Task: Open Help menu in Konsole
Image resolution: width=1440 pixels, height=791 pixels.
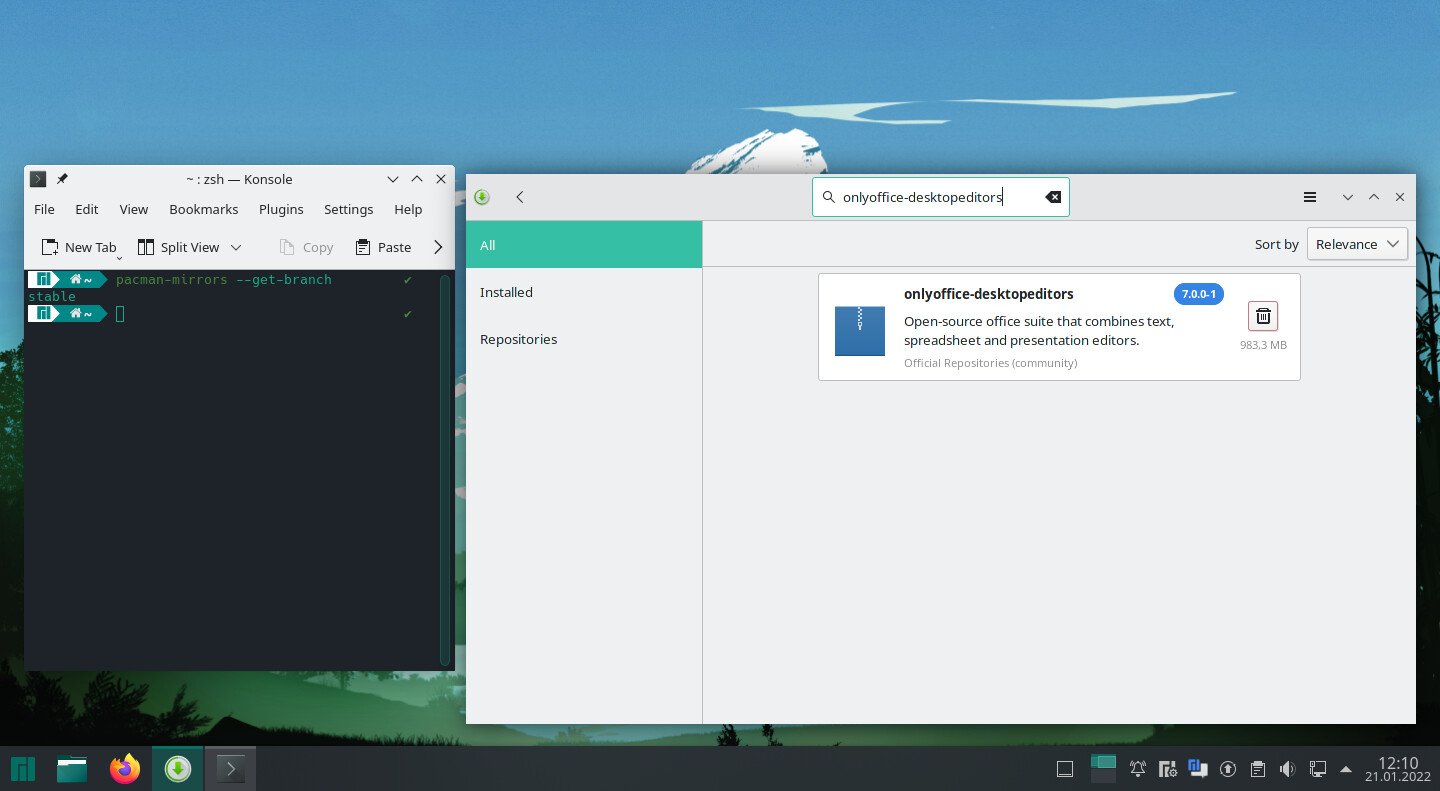Action: [x=408, y=209]
